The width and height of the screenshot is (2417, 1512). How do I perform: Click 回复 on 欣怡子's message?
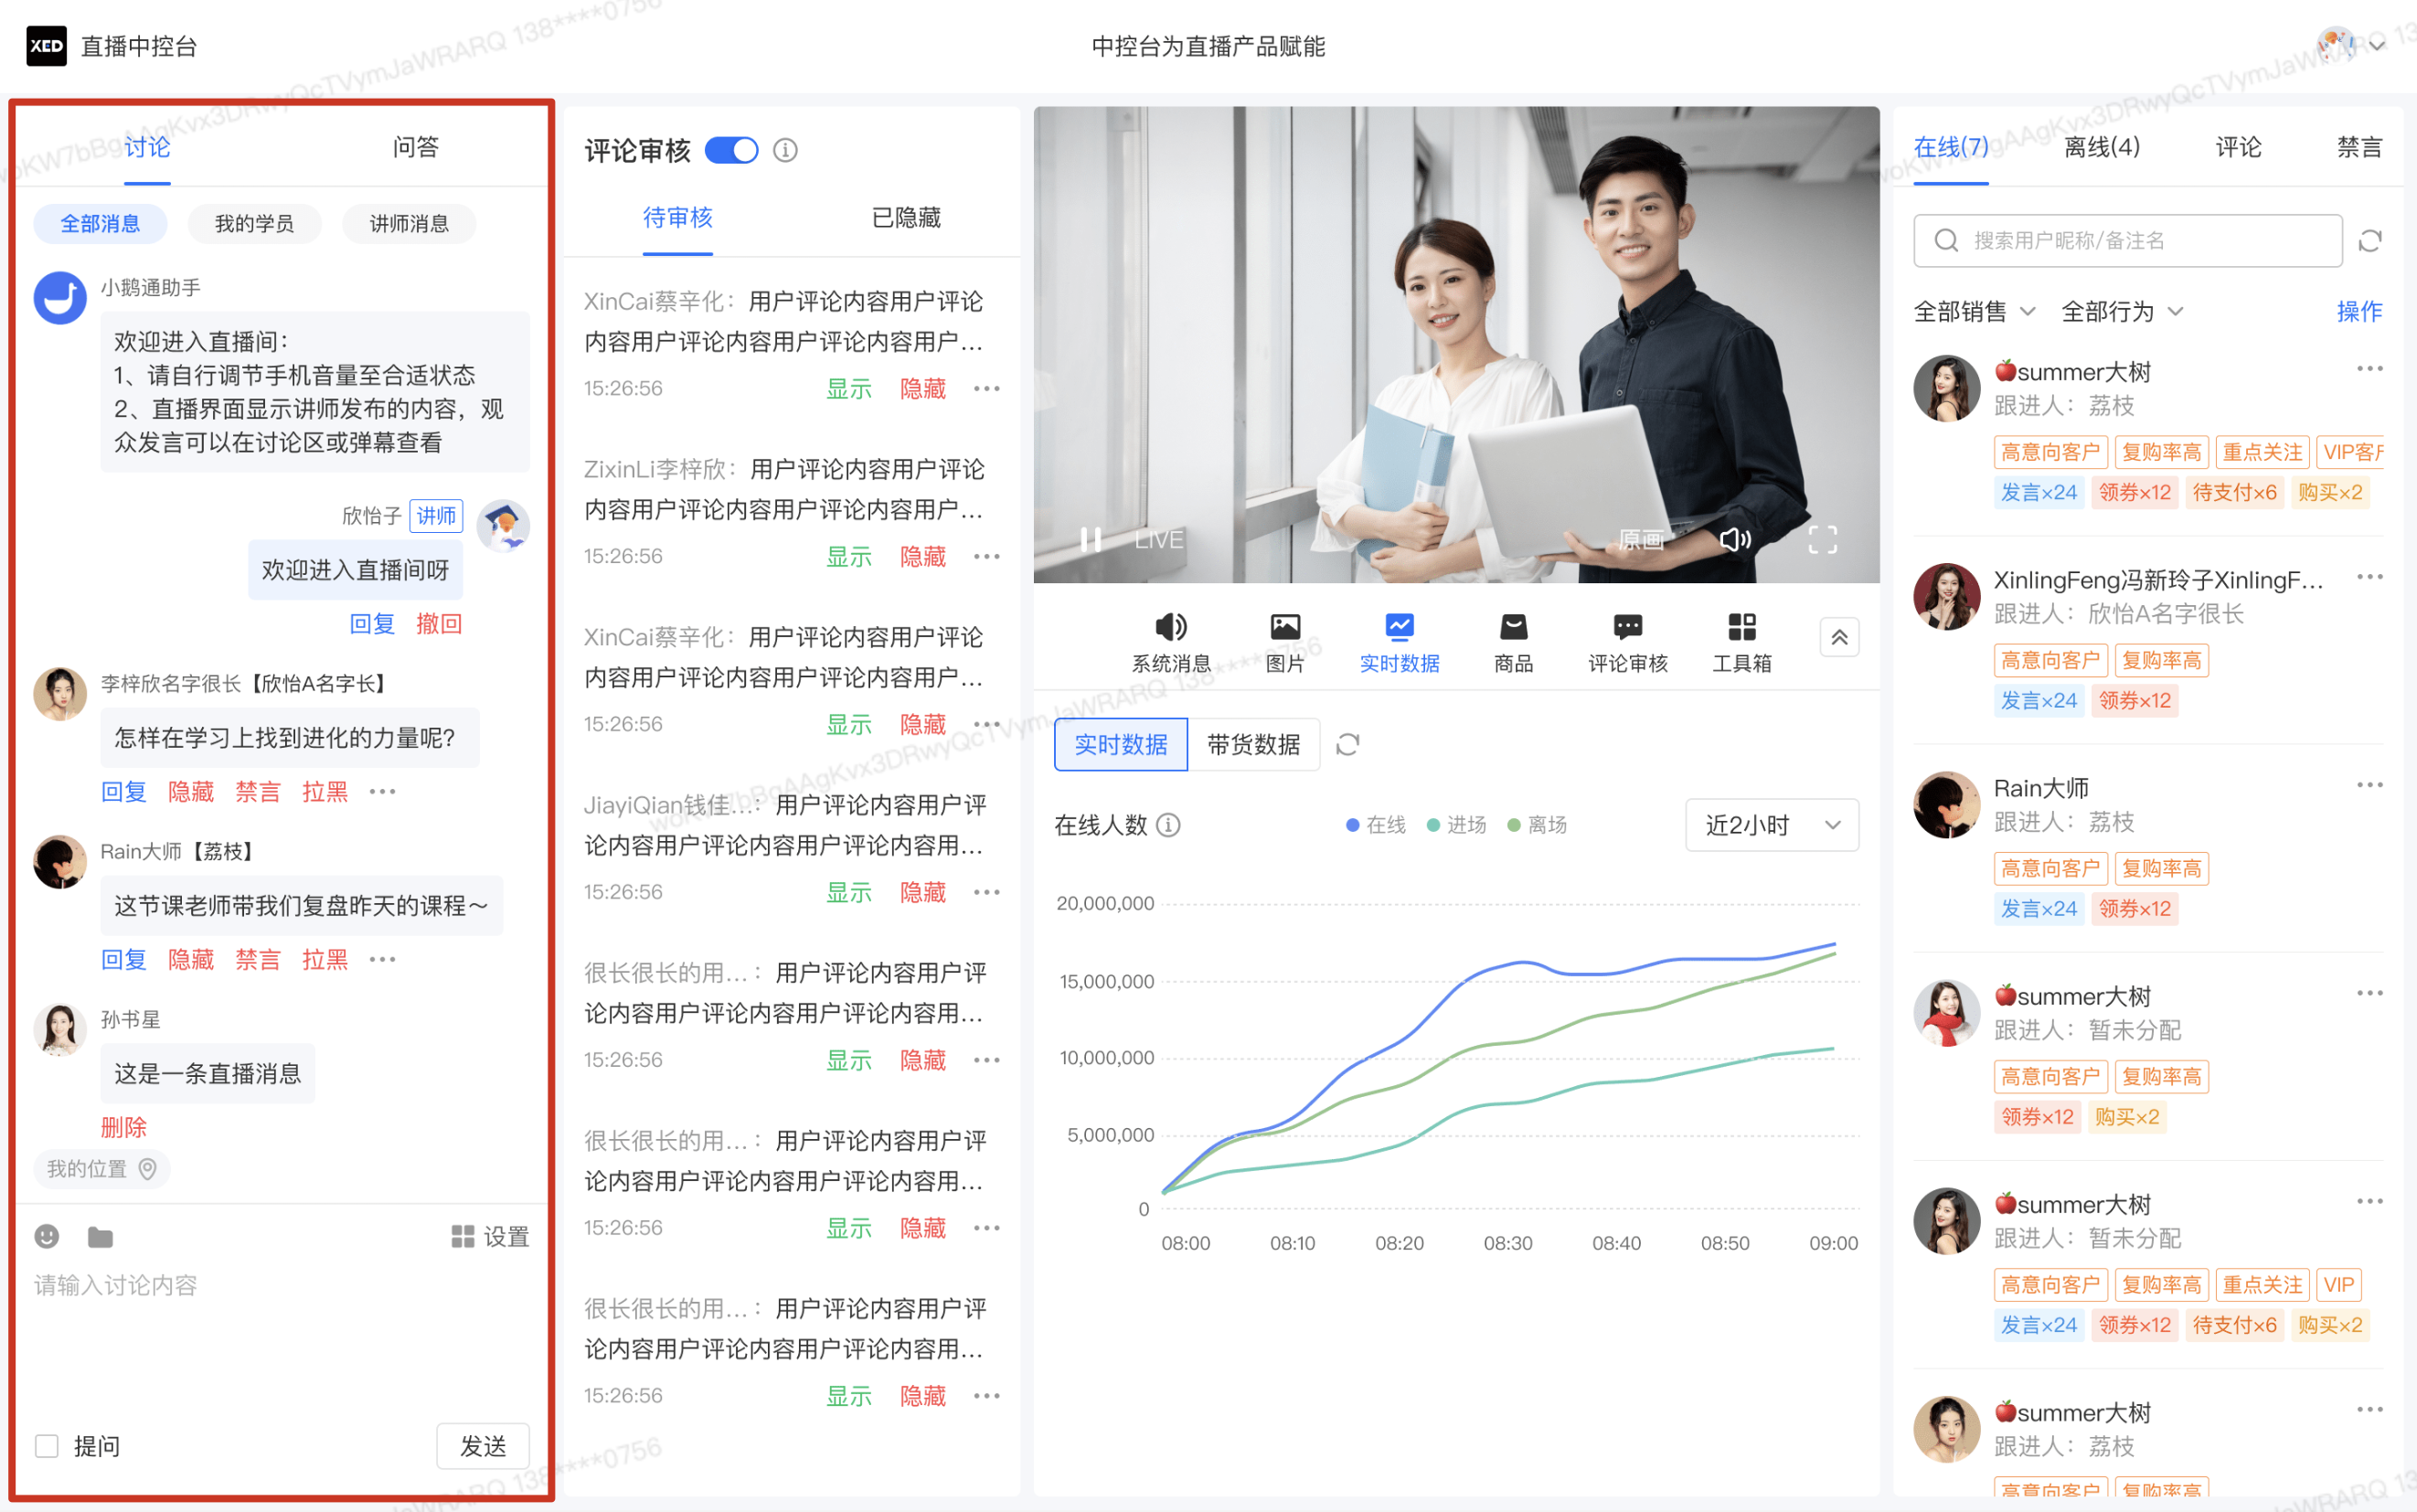coord(372,624)
